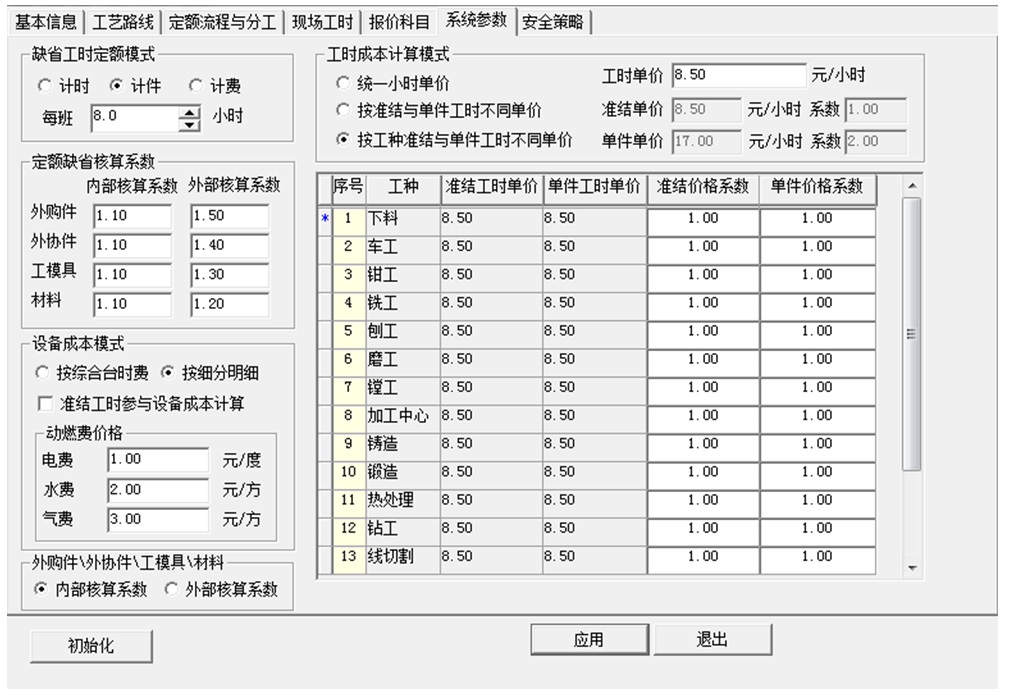Edit 工模具 内部核算系数 field
The height and width of the screenshot is (699, 1009).
click(x=133, y=275)
